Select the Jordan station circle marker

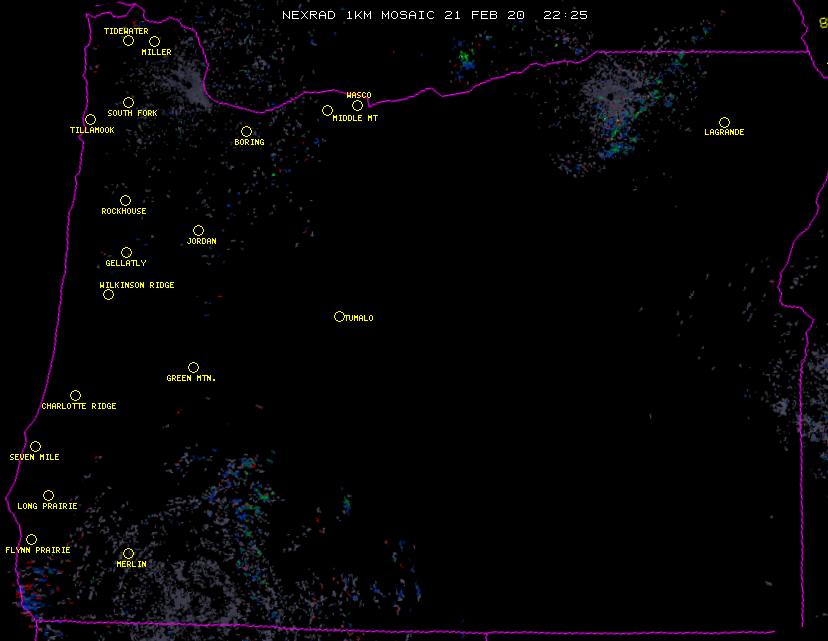[198, 230]
